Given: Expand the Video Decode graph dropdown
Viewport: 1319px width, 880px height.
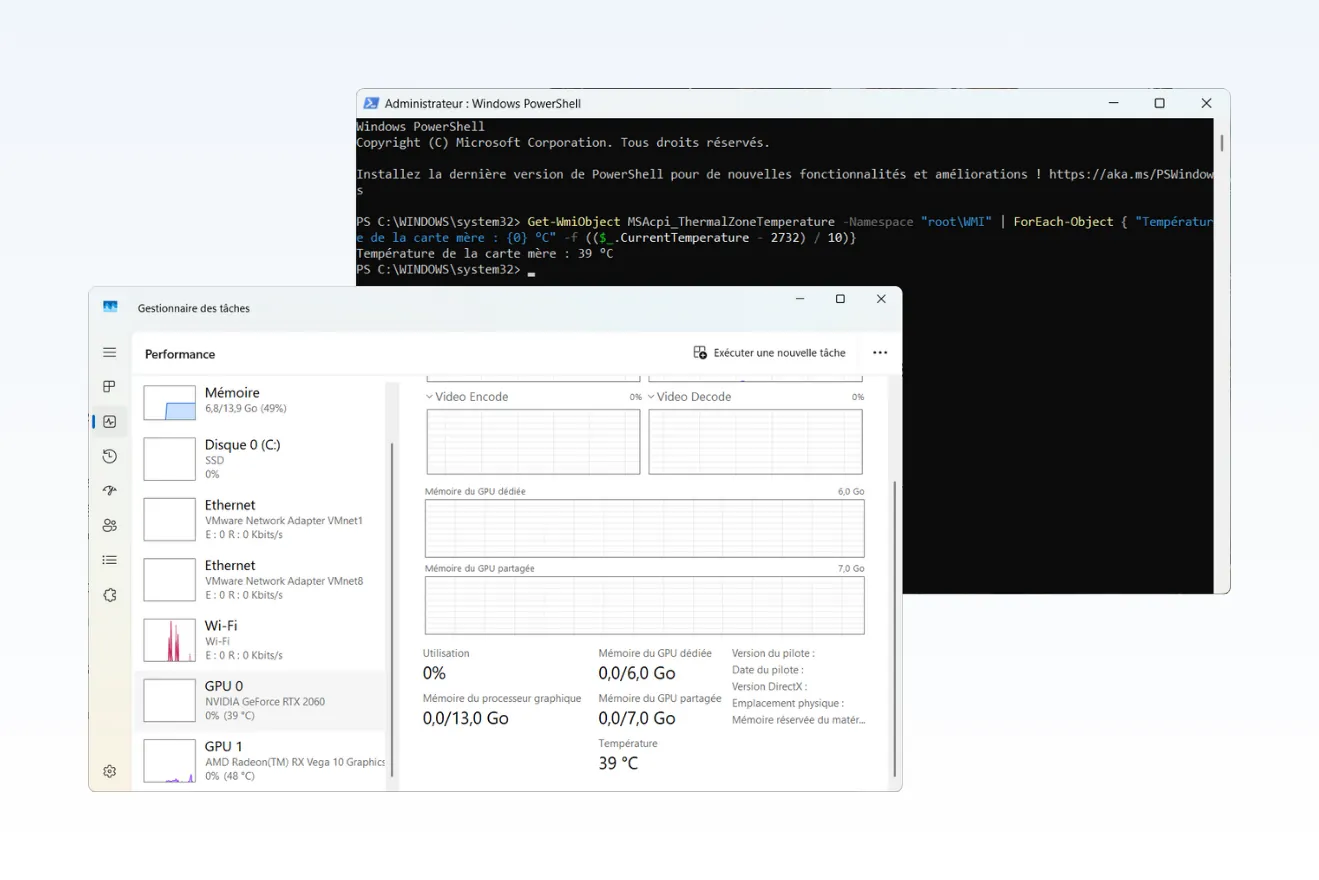Looking at the screenshot, I should (x=652, y=397).
